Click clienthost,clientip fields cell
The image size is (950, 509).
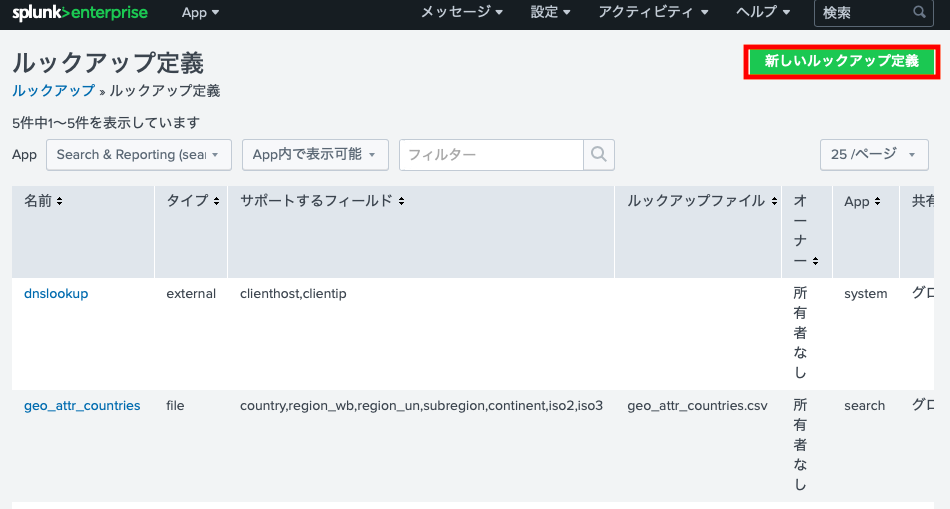(293, 293)
